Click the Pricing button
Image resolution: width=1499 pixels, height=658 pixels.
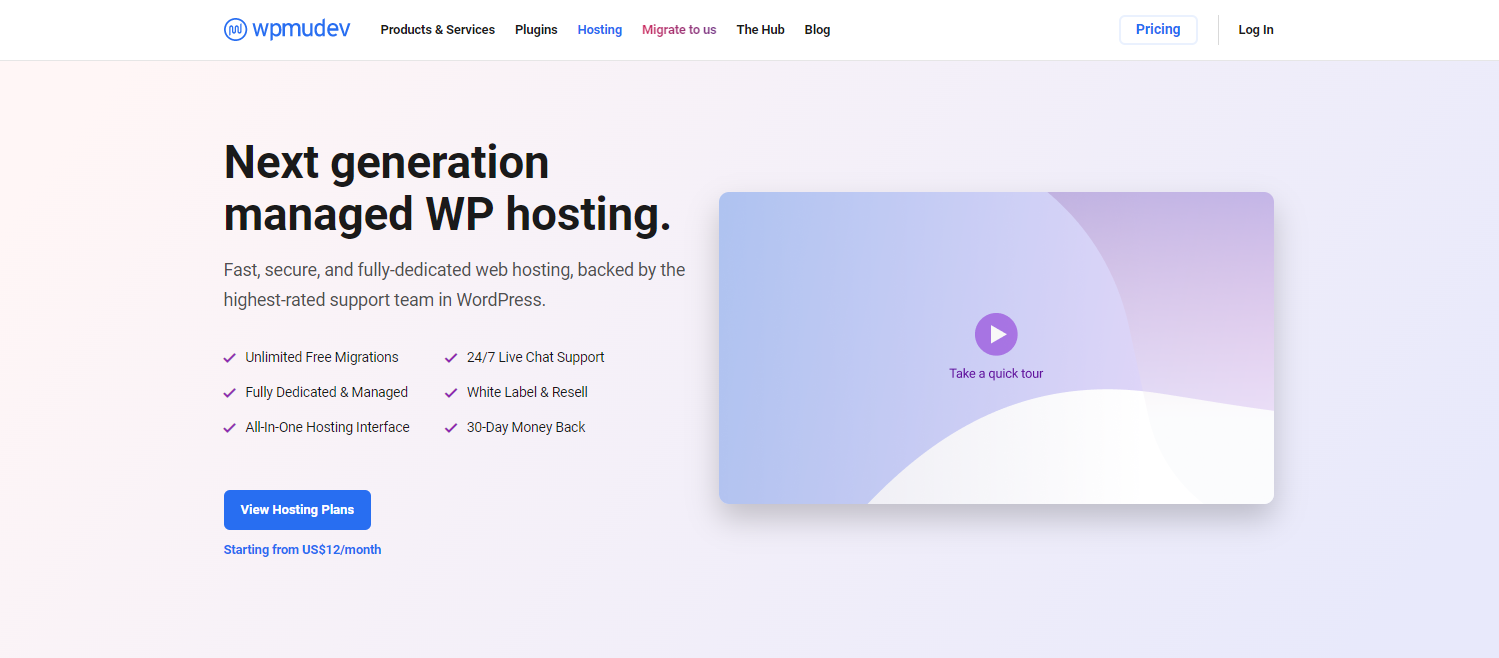(1158, 30)
